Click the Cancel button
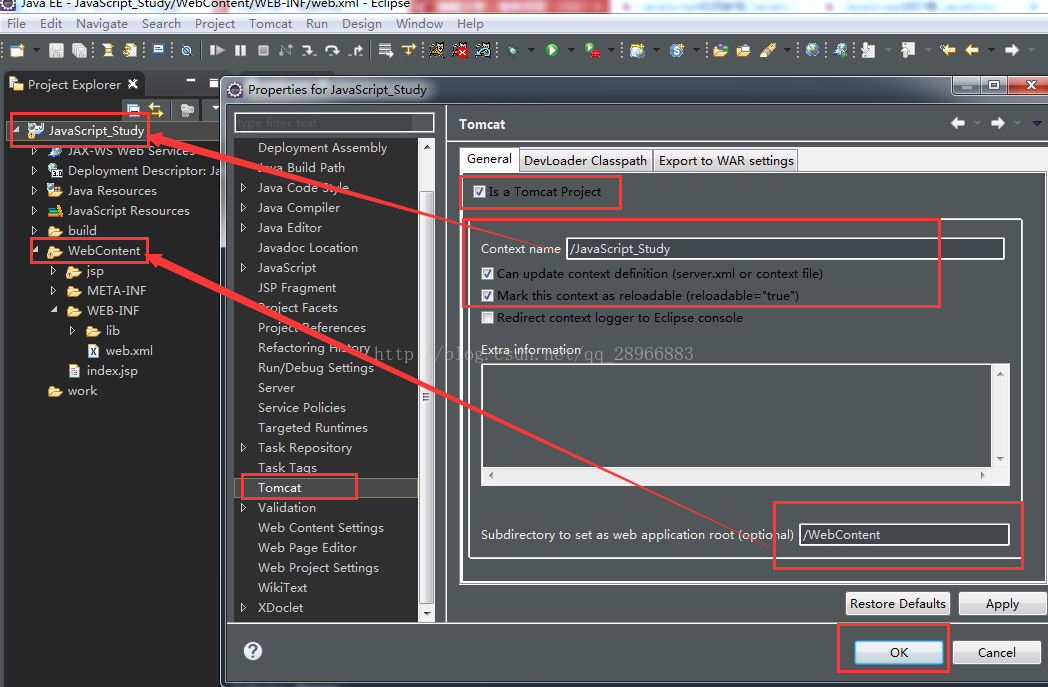The width and height of the screenshot is (1048, 687). coord(997,652)
